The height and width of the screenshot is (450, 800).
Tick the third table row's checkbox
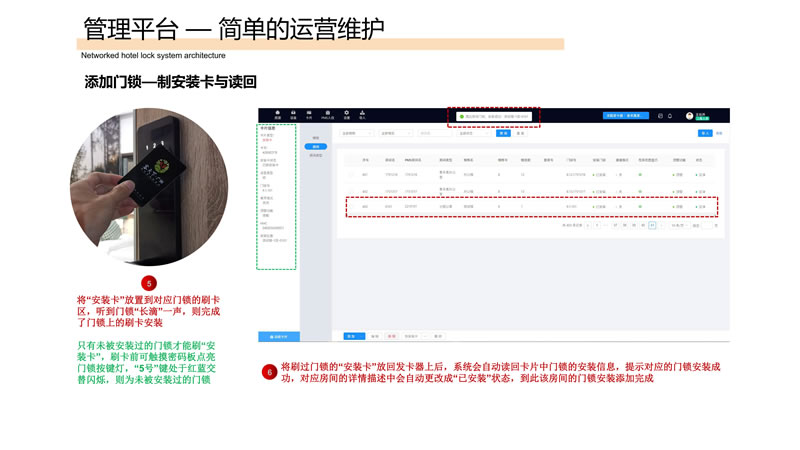point(351,207)
